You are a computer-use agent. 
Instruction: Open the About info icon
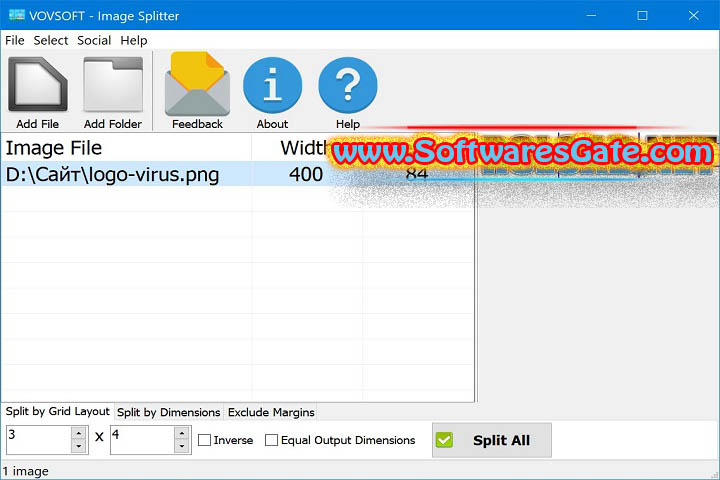(272, 85)
